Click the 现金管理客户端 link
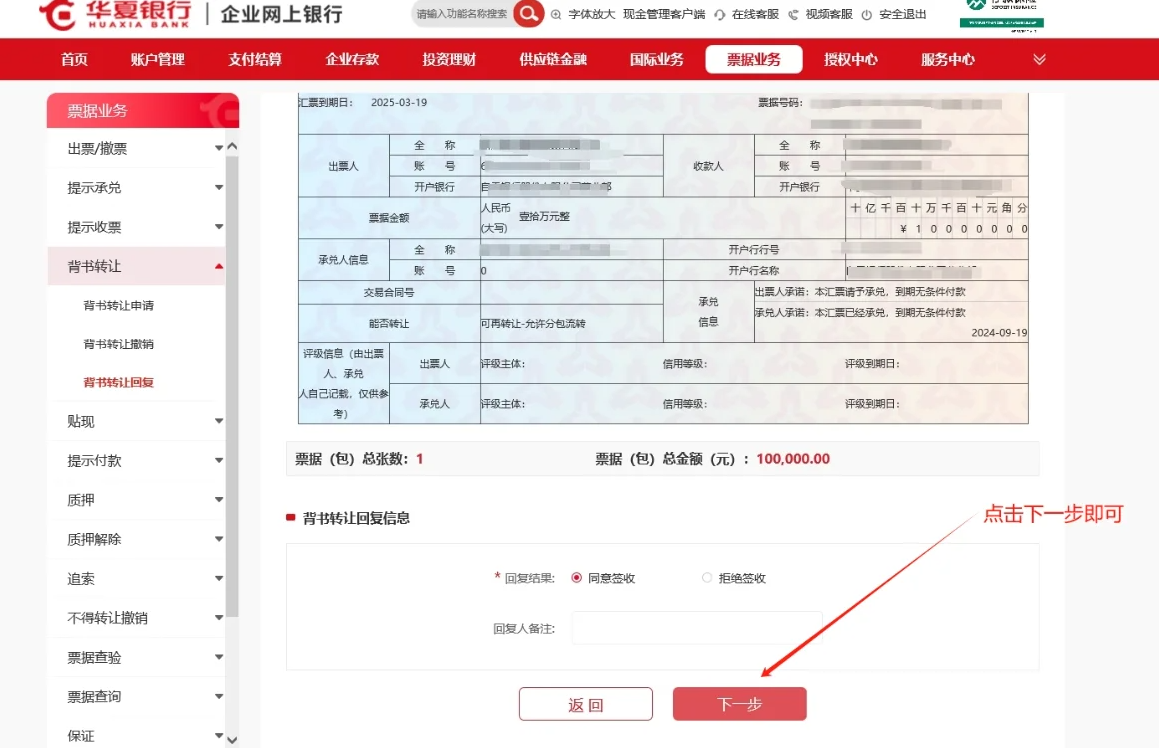Viewport: 1159px width, 748px height. click(x=664, y=14)
